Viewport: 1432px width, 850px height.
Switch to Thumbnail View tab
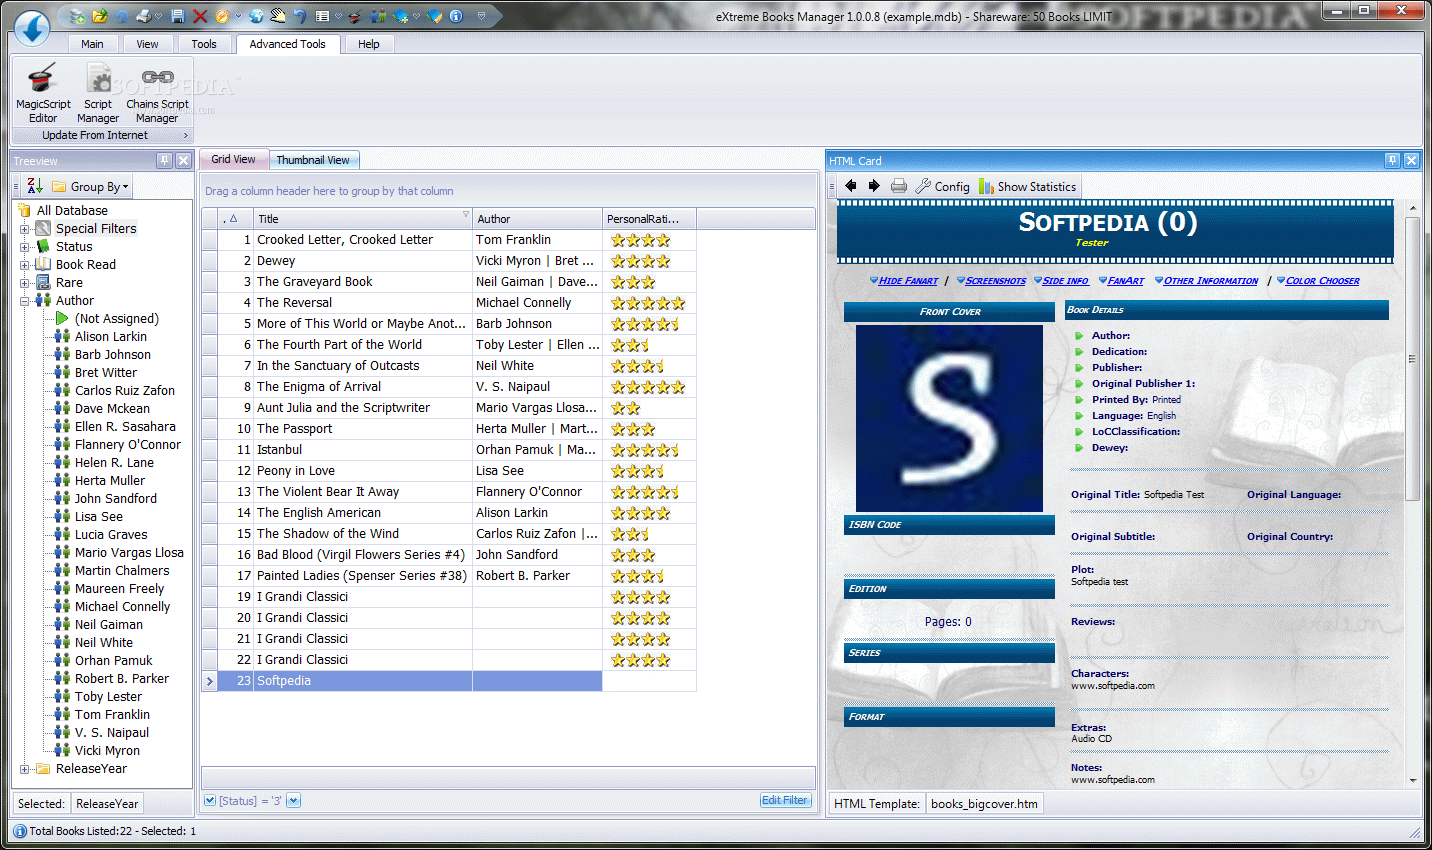click(313, 160)
